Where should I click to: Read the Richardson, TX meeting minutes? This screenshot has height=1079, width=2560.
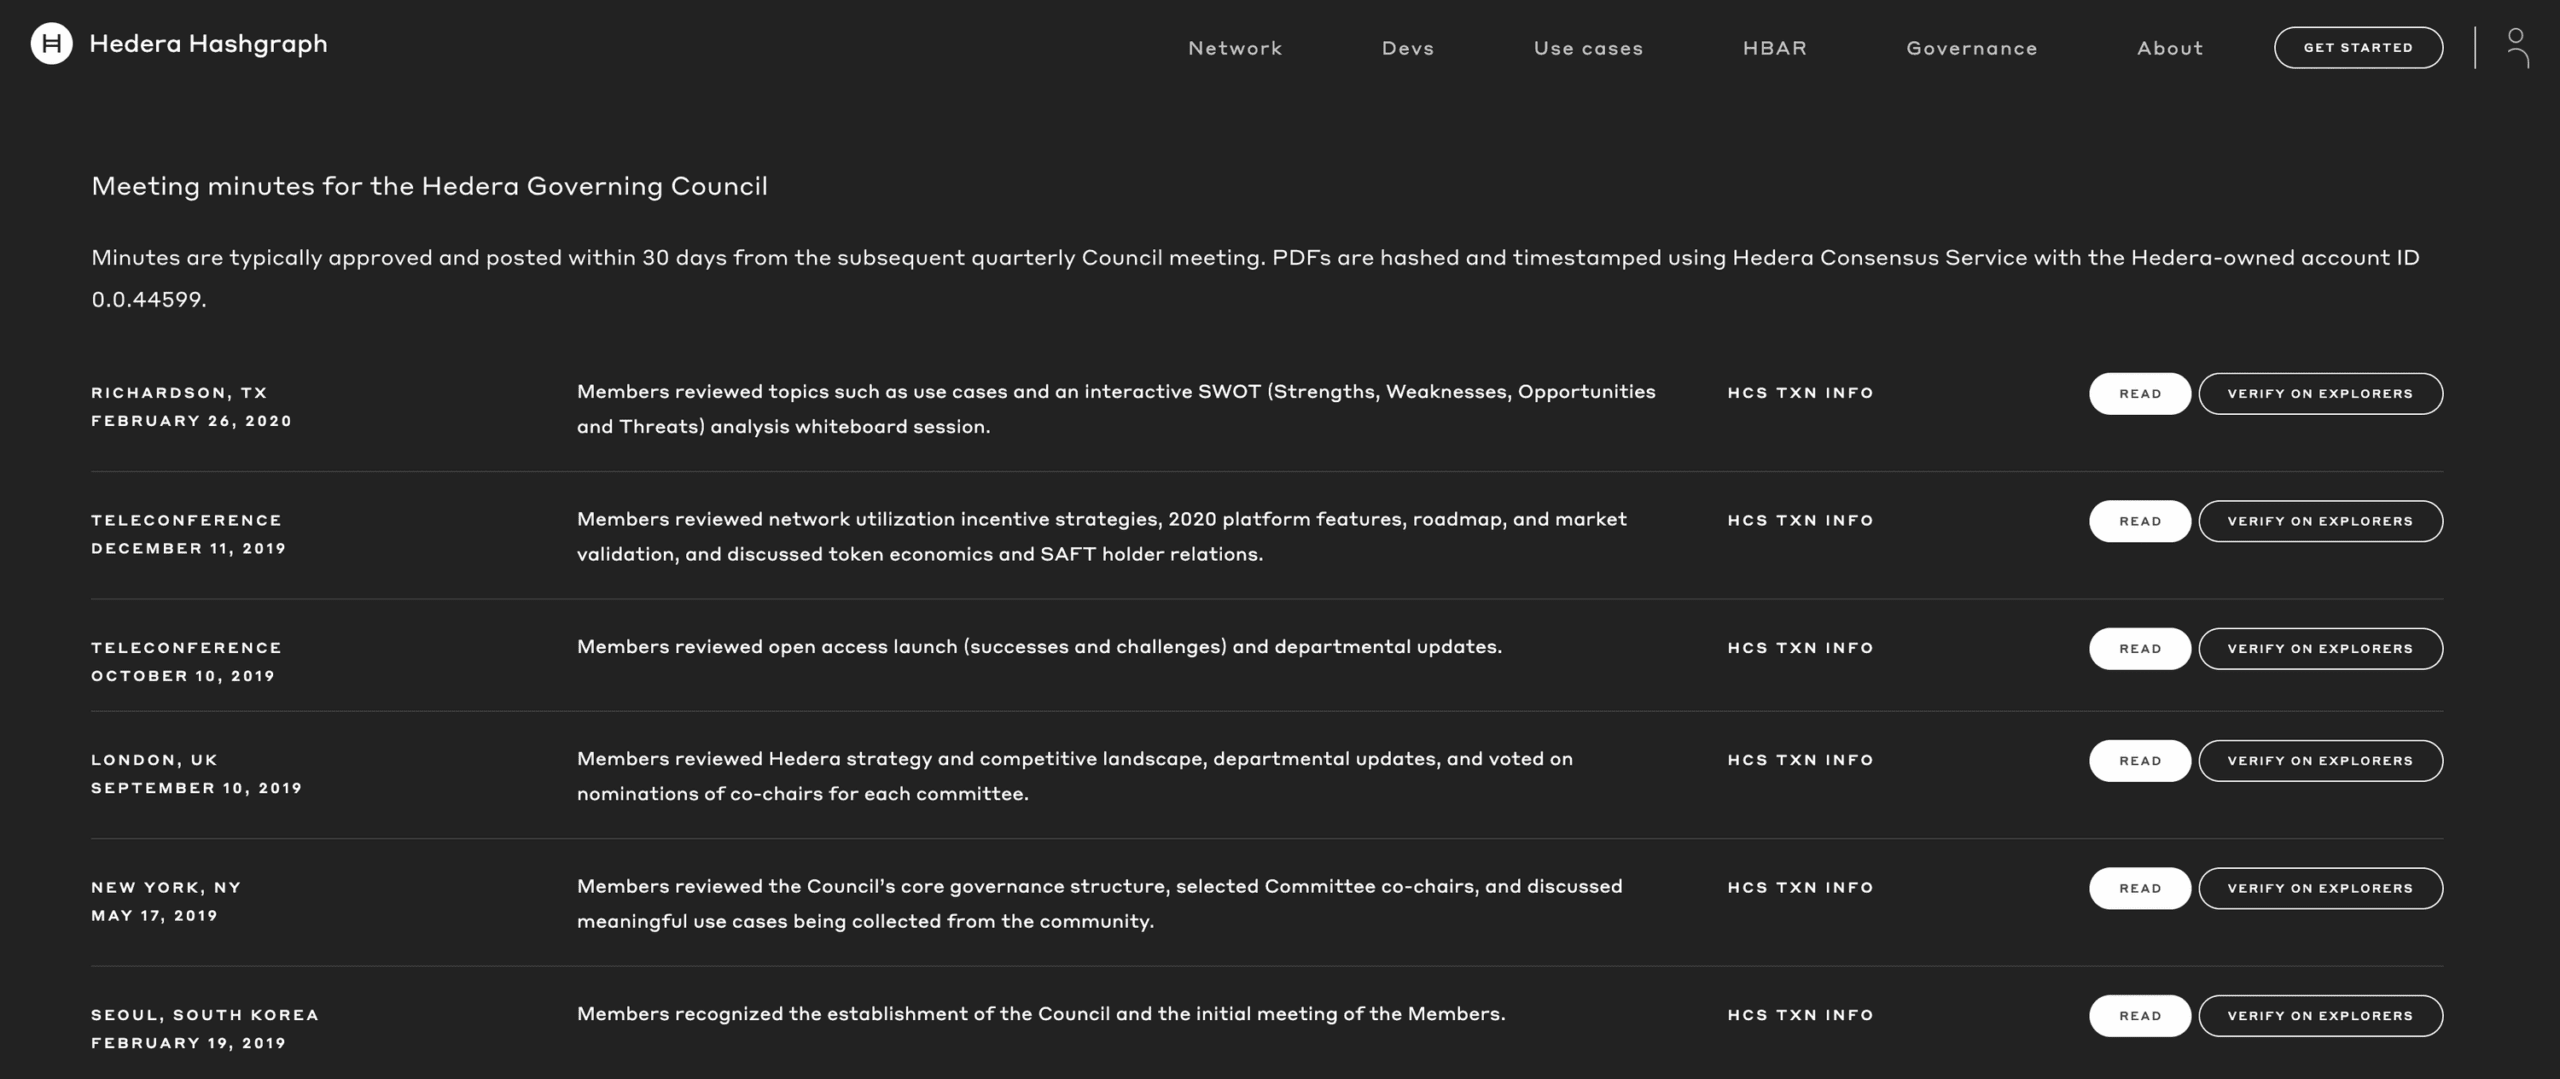(2139, 393)
